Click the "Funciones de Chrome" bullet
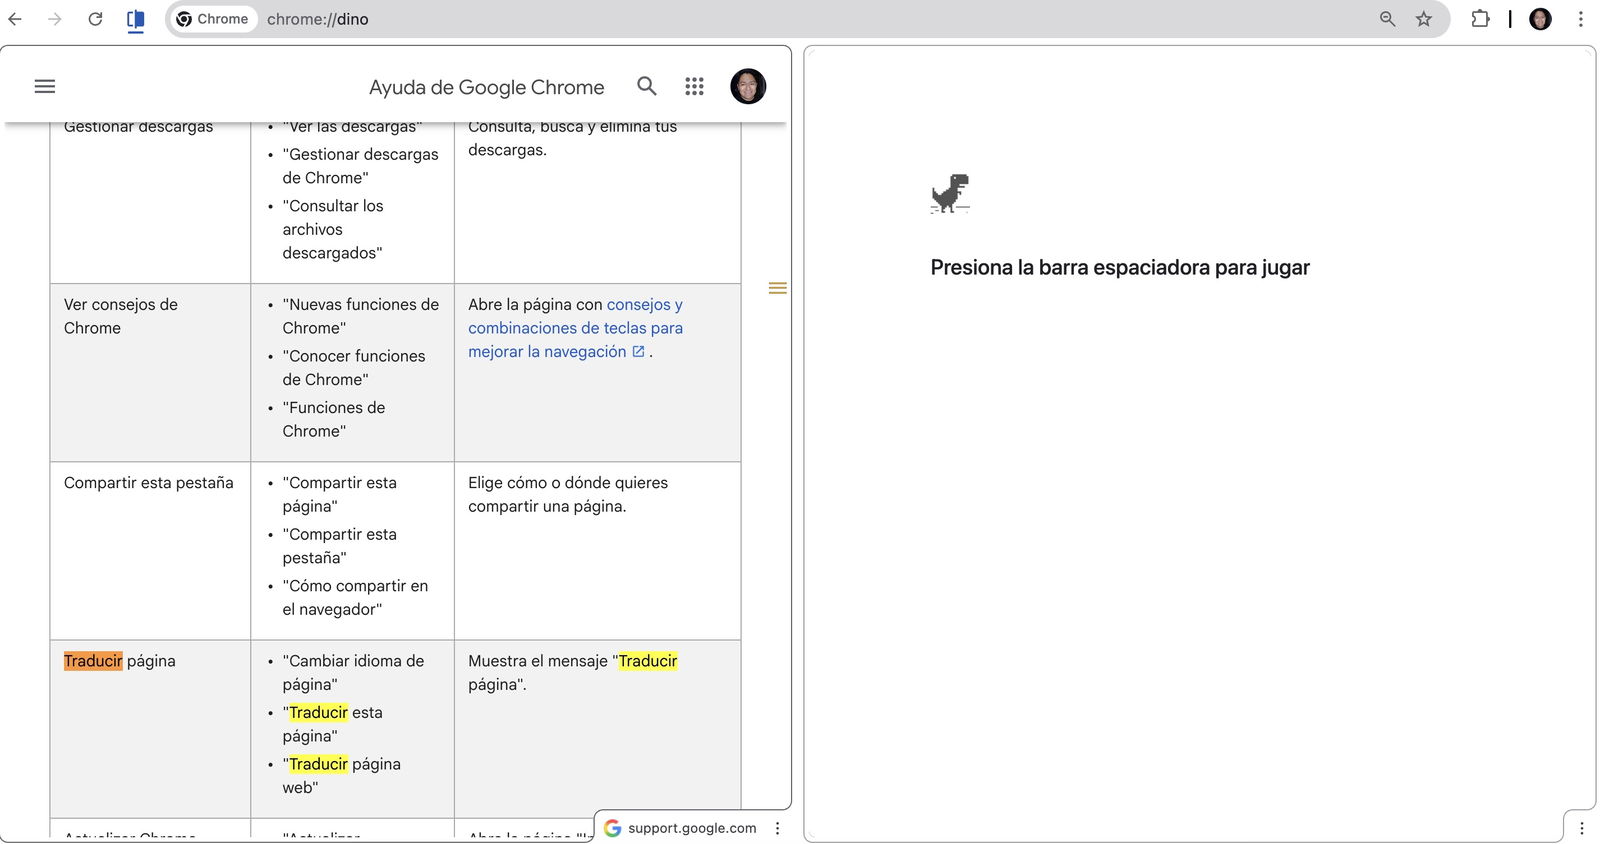The height and width of the screenshot is (844, 1600). coord(334,420)
